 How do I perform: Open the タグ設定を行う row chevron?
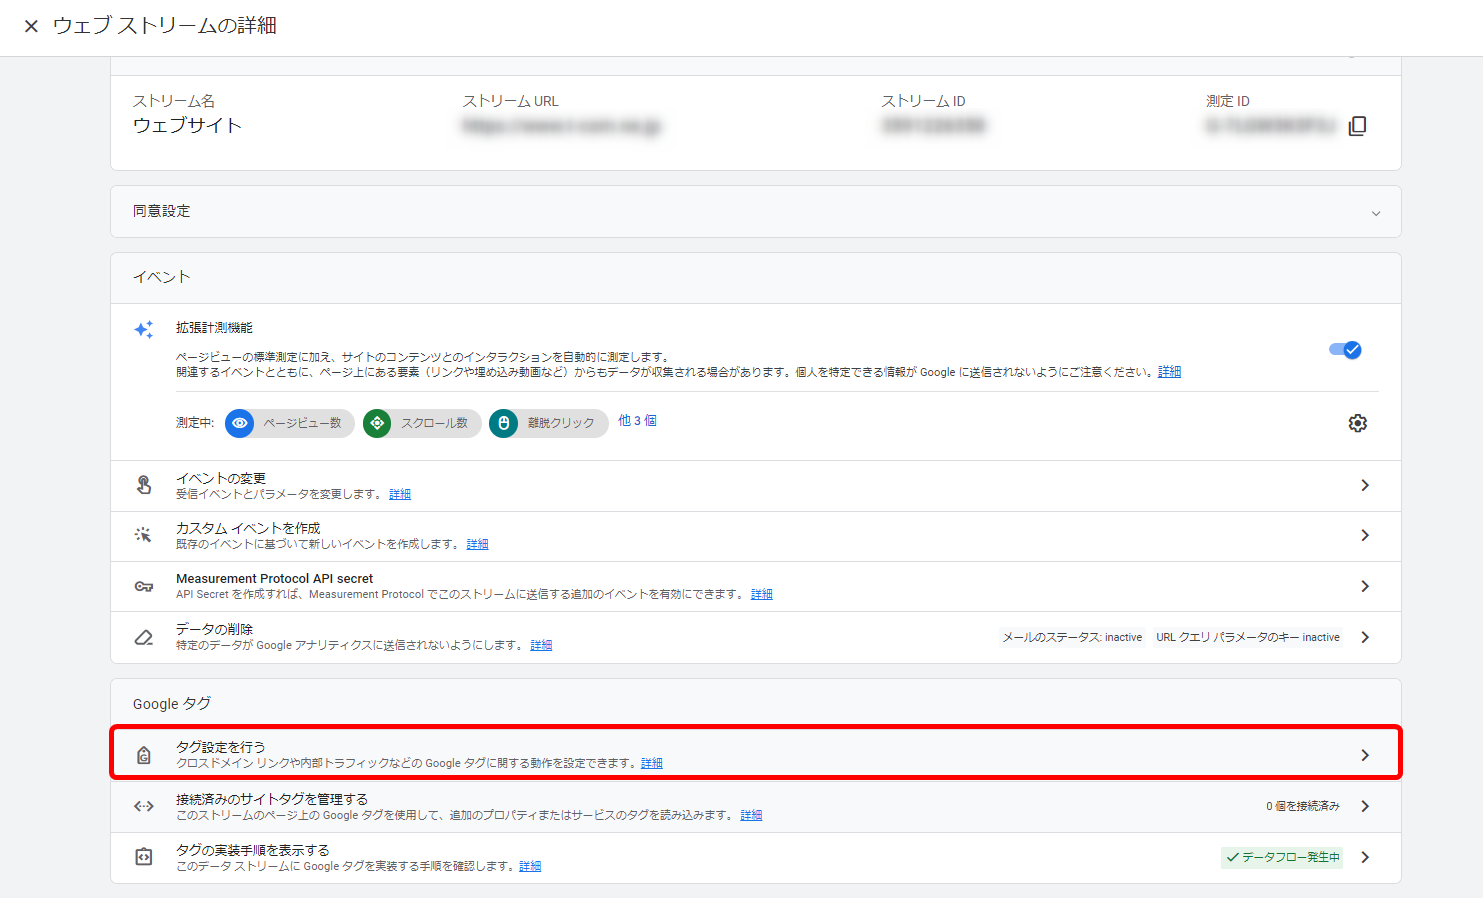1365,755
